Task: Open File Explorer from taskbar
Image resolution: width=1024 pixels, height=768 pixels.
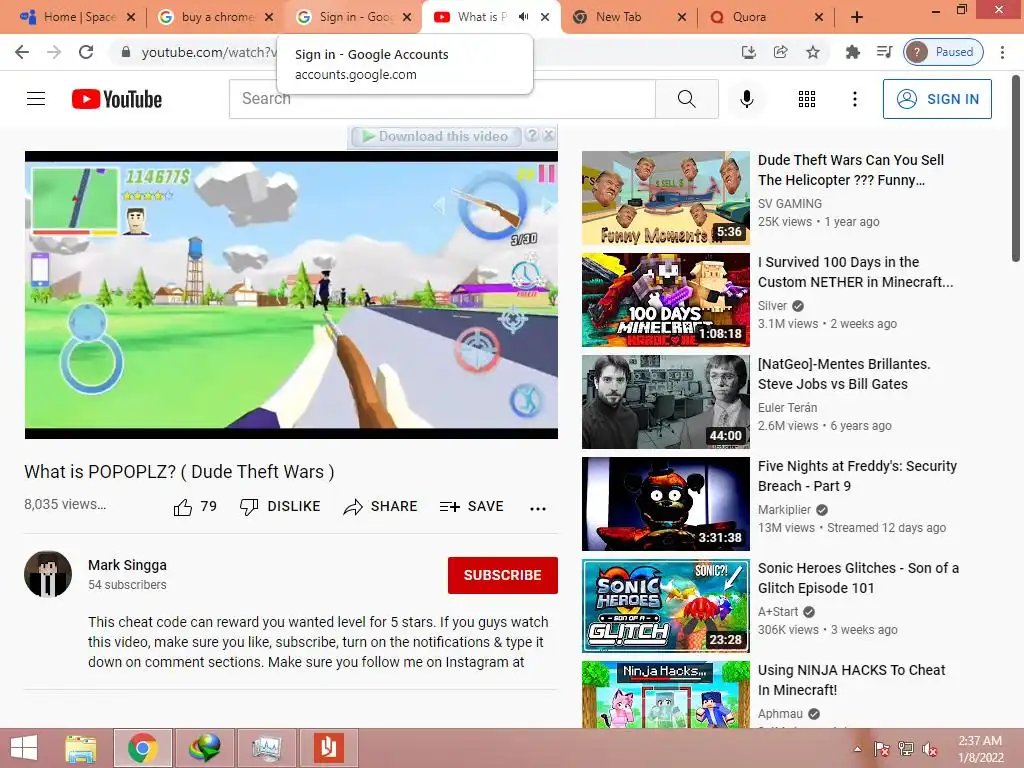Action: point(80,748)
